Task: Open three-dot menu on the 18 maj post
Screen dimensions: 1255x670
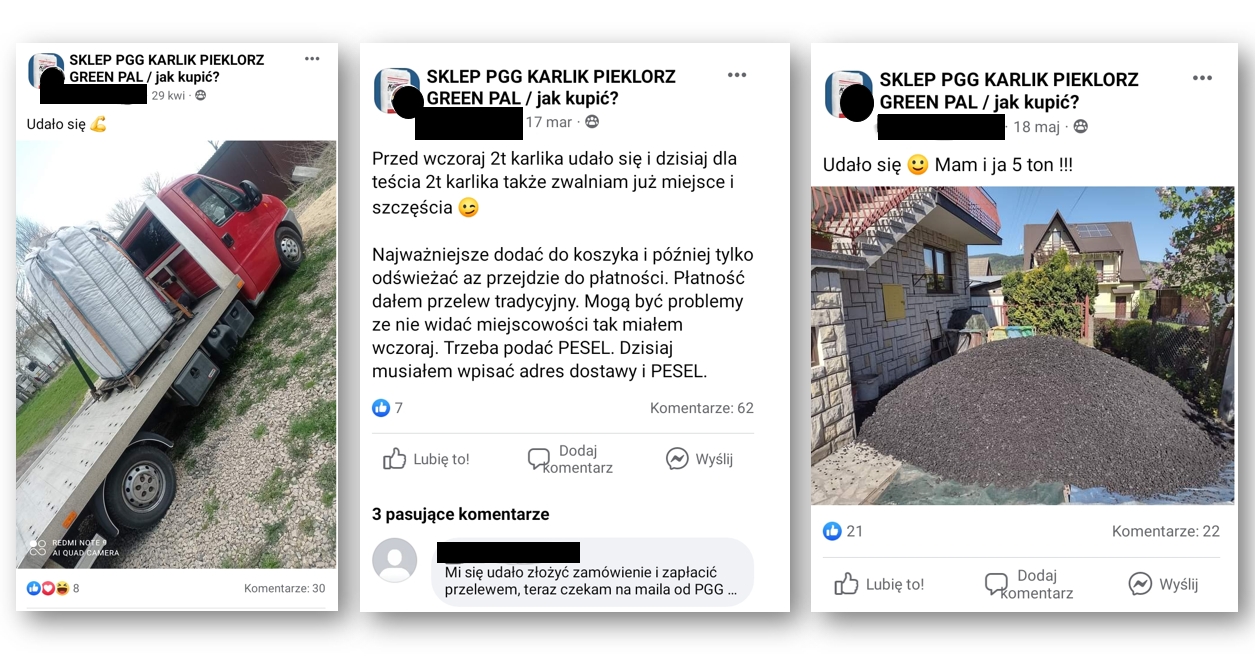Action: click(x=1202, y=78)
